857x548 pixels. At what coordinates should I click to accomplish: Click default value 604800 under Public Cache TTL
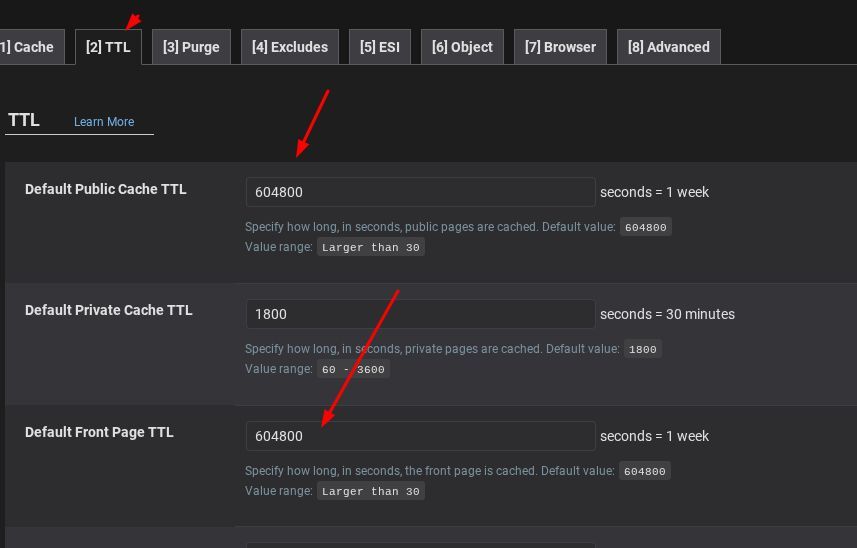645,227
